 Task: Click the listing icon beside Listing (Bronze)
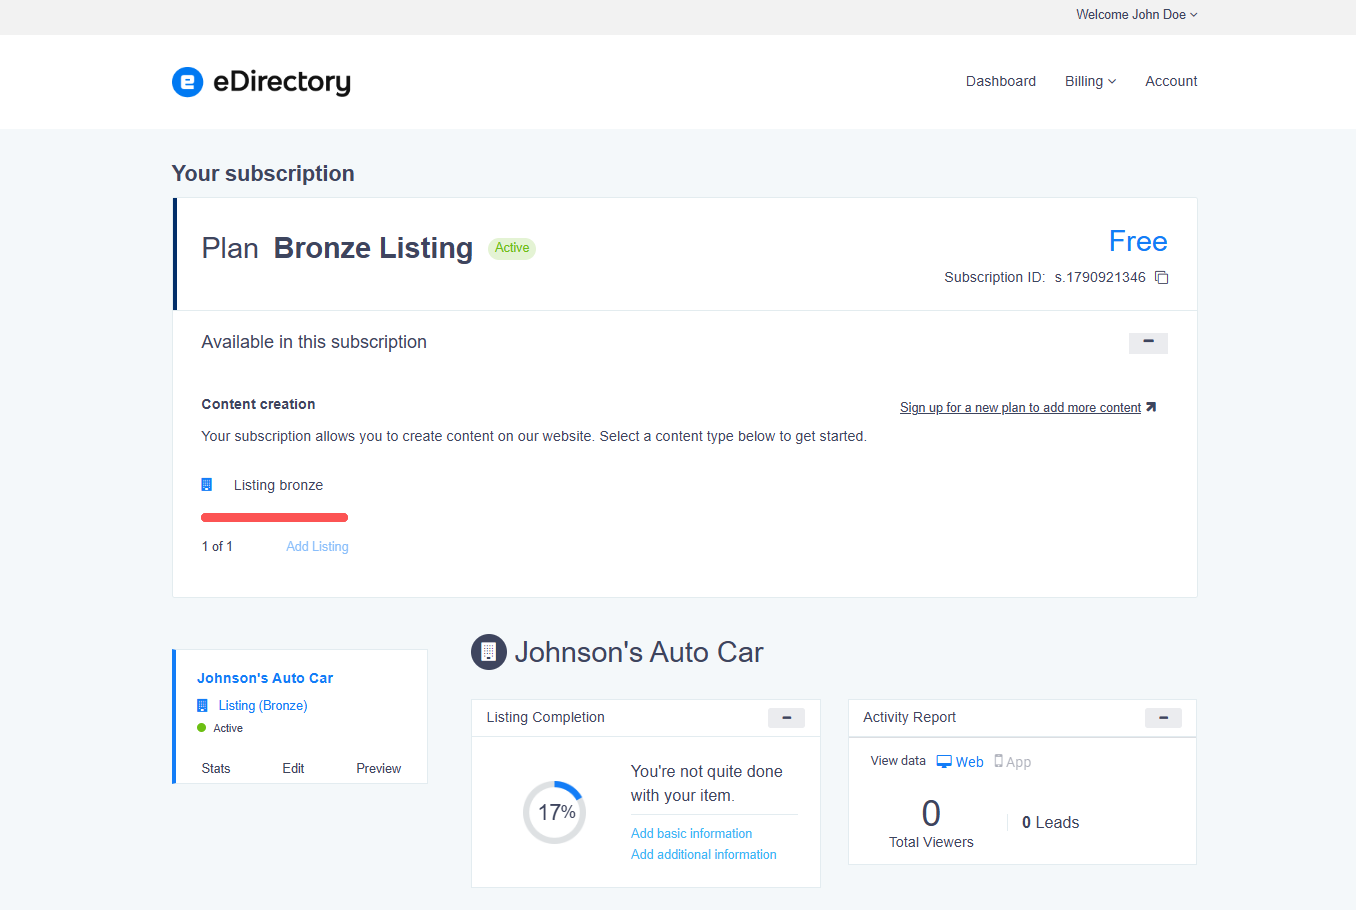203,705
